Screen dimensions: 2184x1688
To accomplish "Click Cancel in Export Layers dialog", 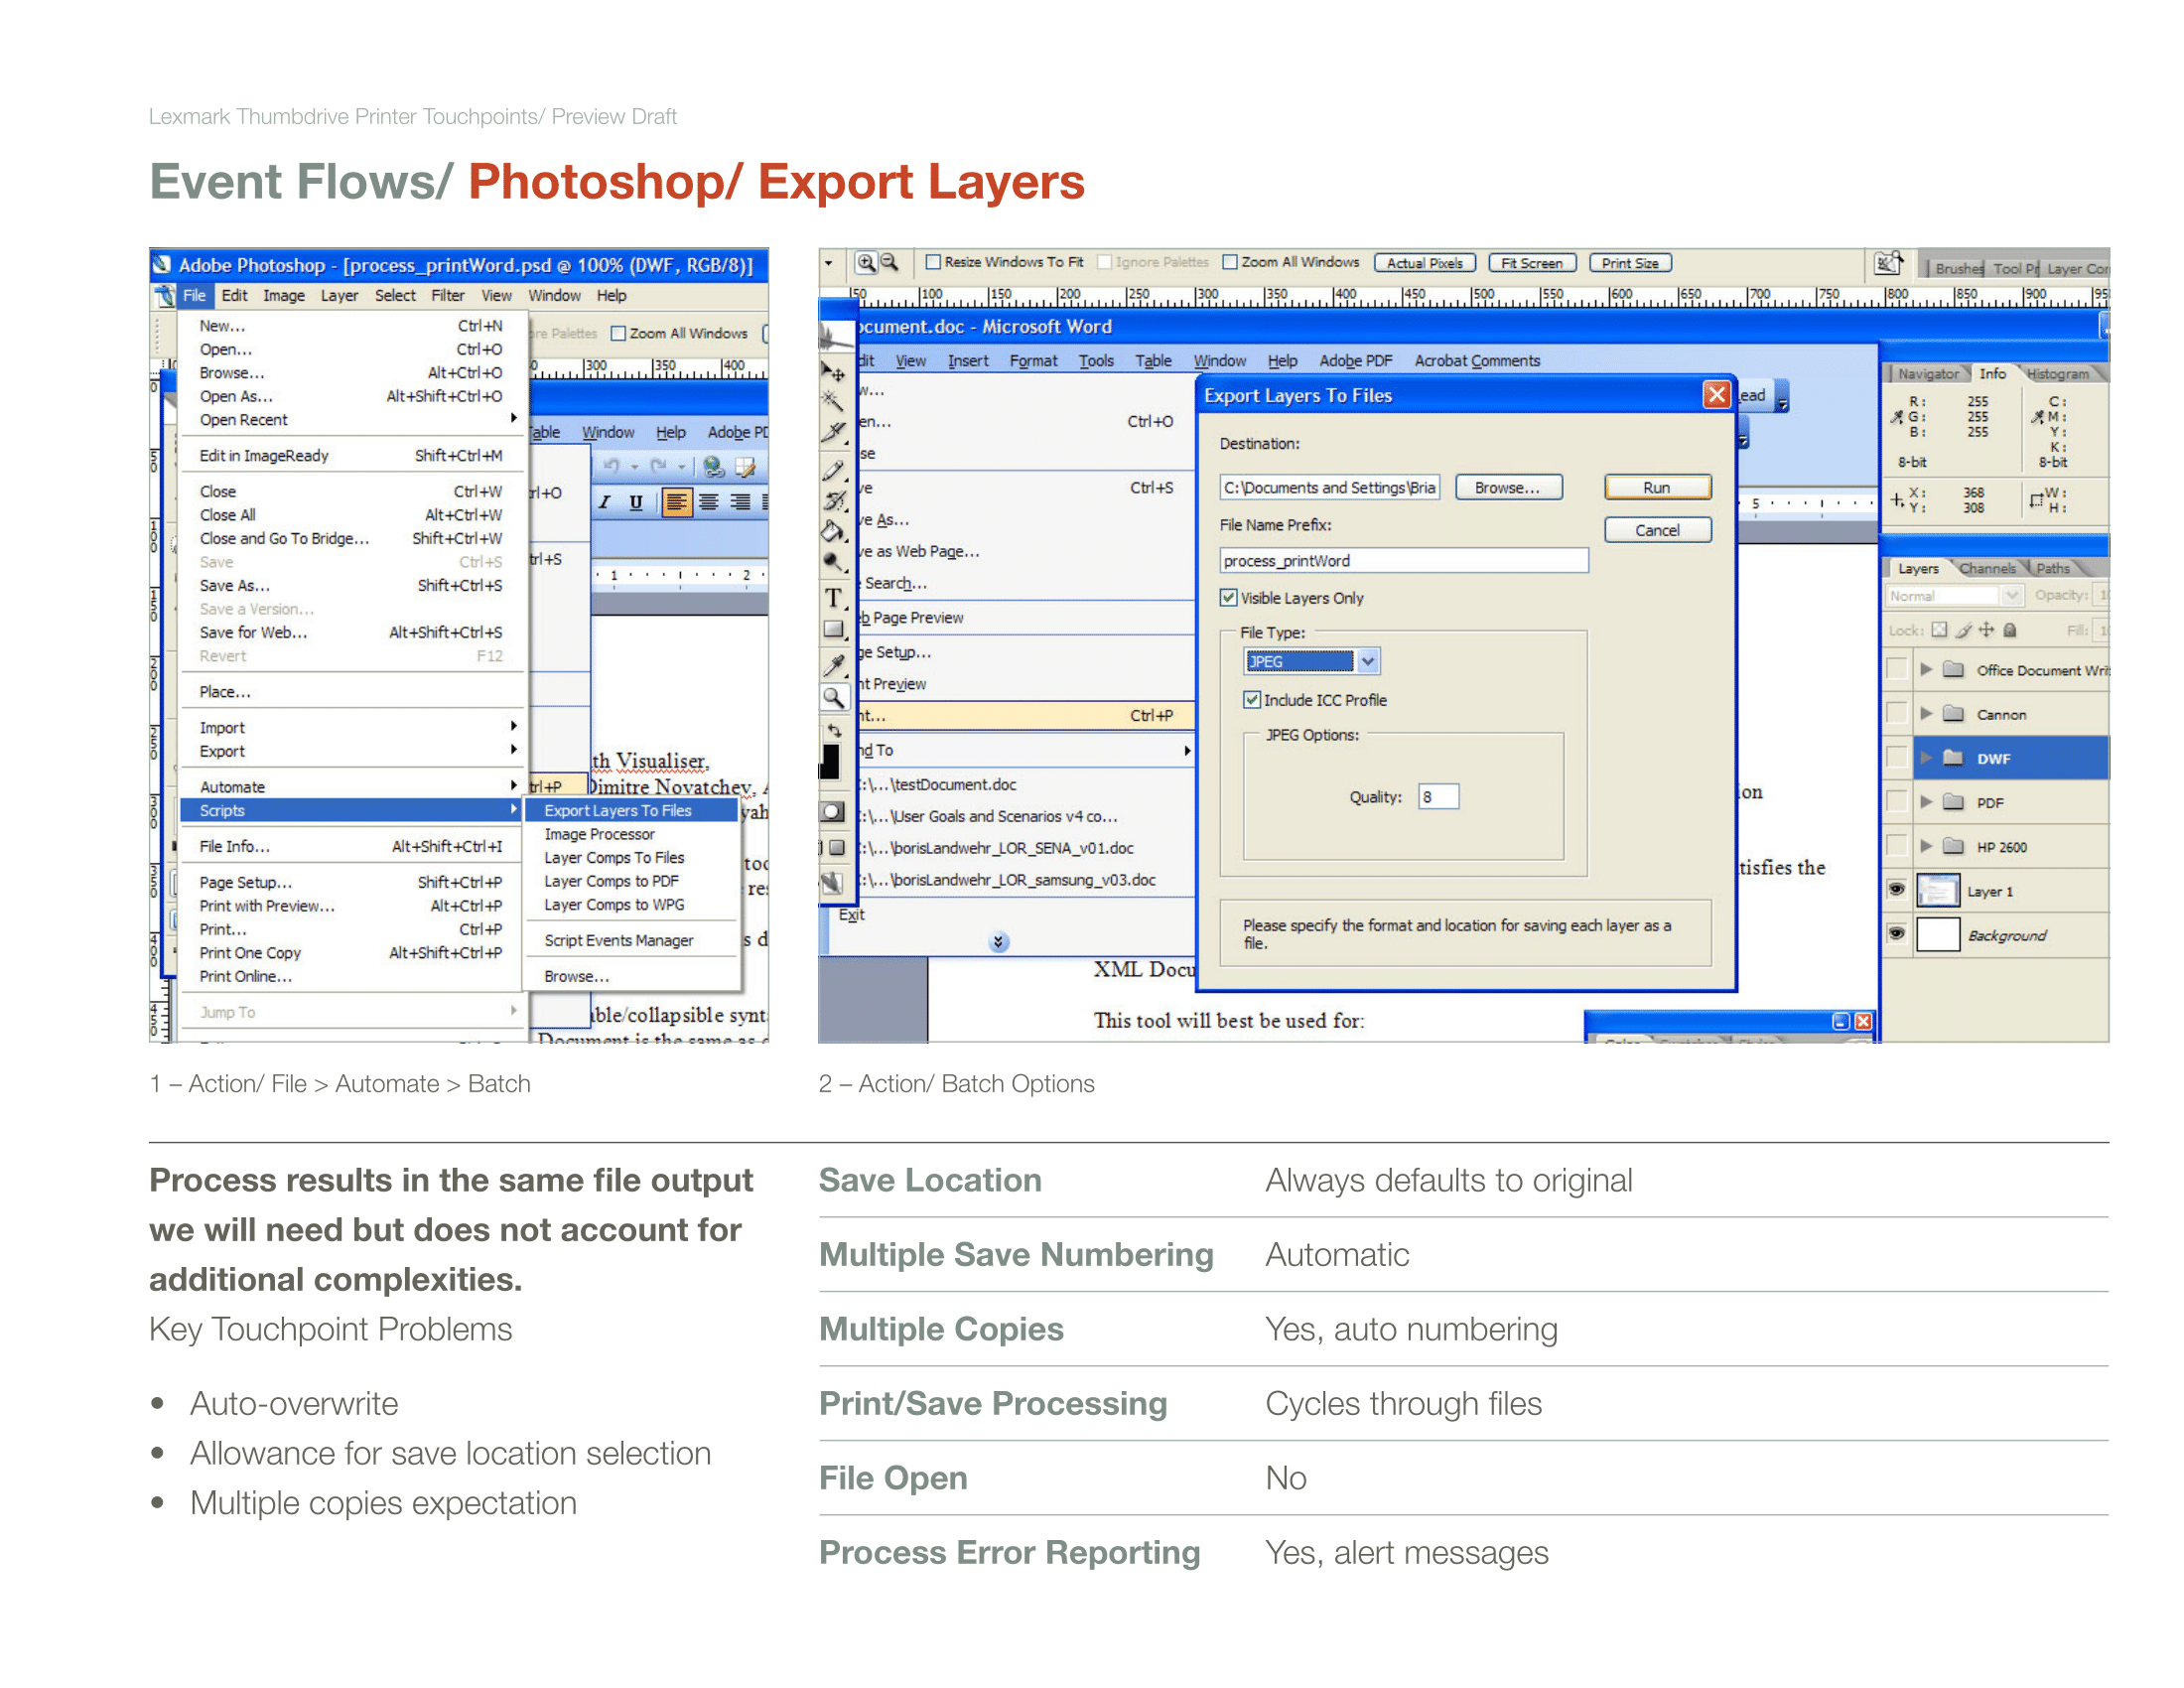I will point(1657,530).
